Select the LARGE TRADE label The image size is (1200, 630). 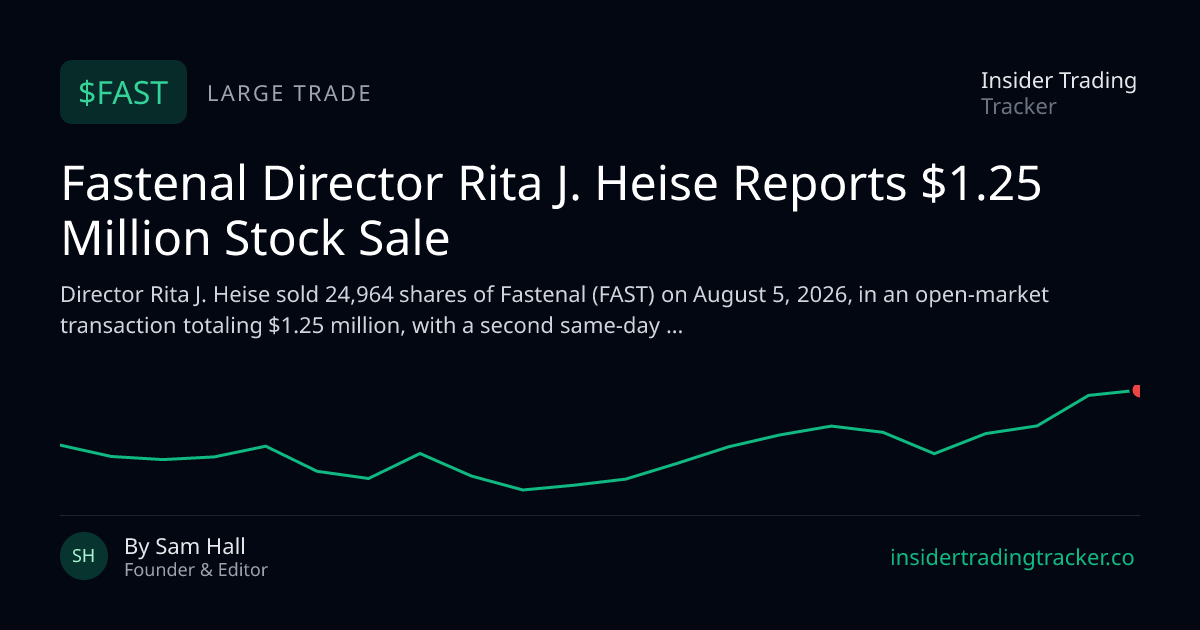point(289,94)
